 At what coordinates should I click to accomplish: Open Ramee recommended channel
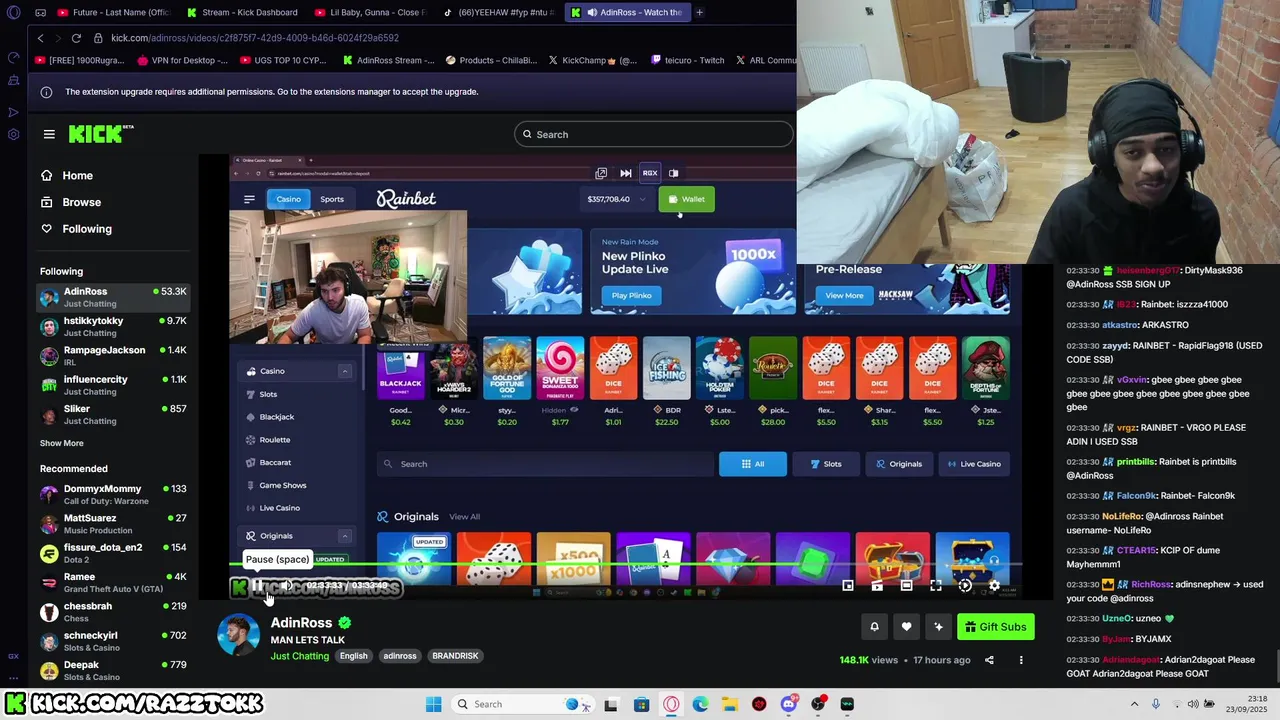(x=113, y=583)
